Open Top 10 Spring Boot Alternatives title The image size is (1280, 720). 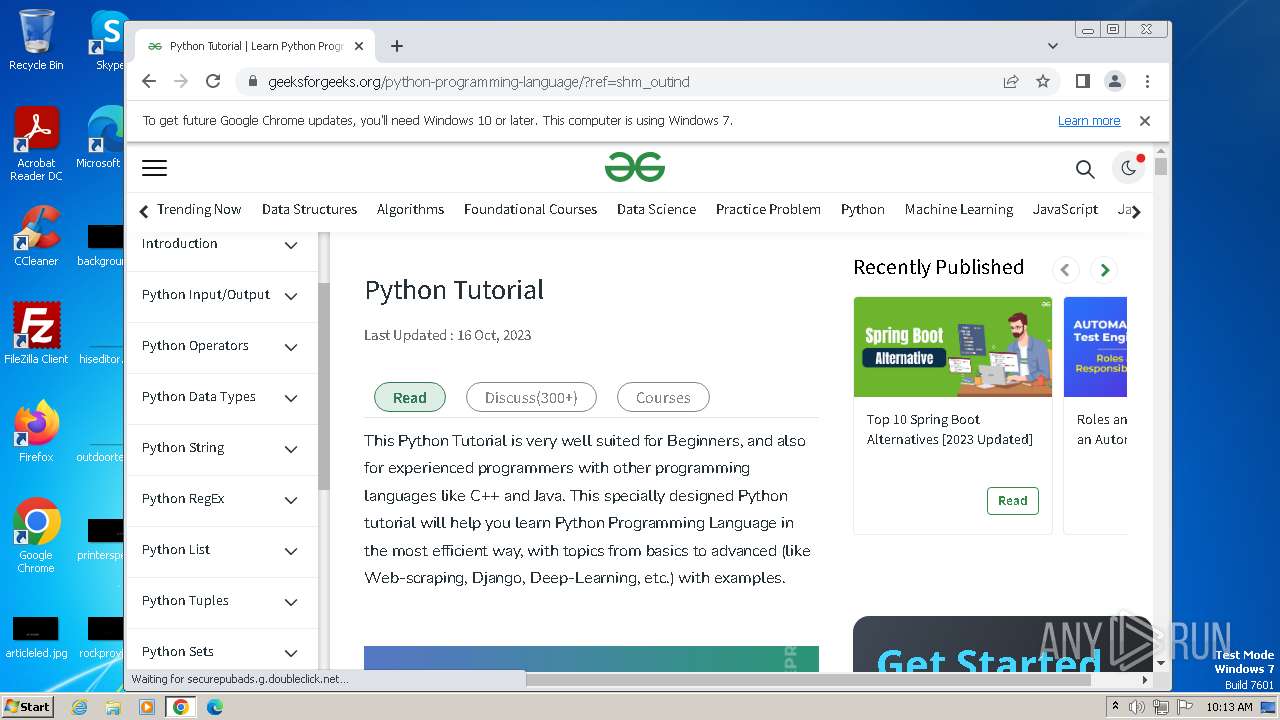coord(950,429)
